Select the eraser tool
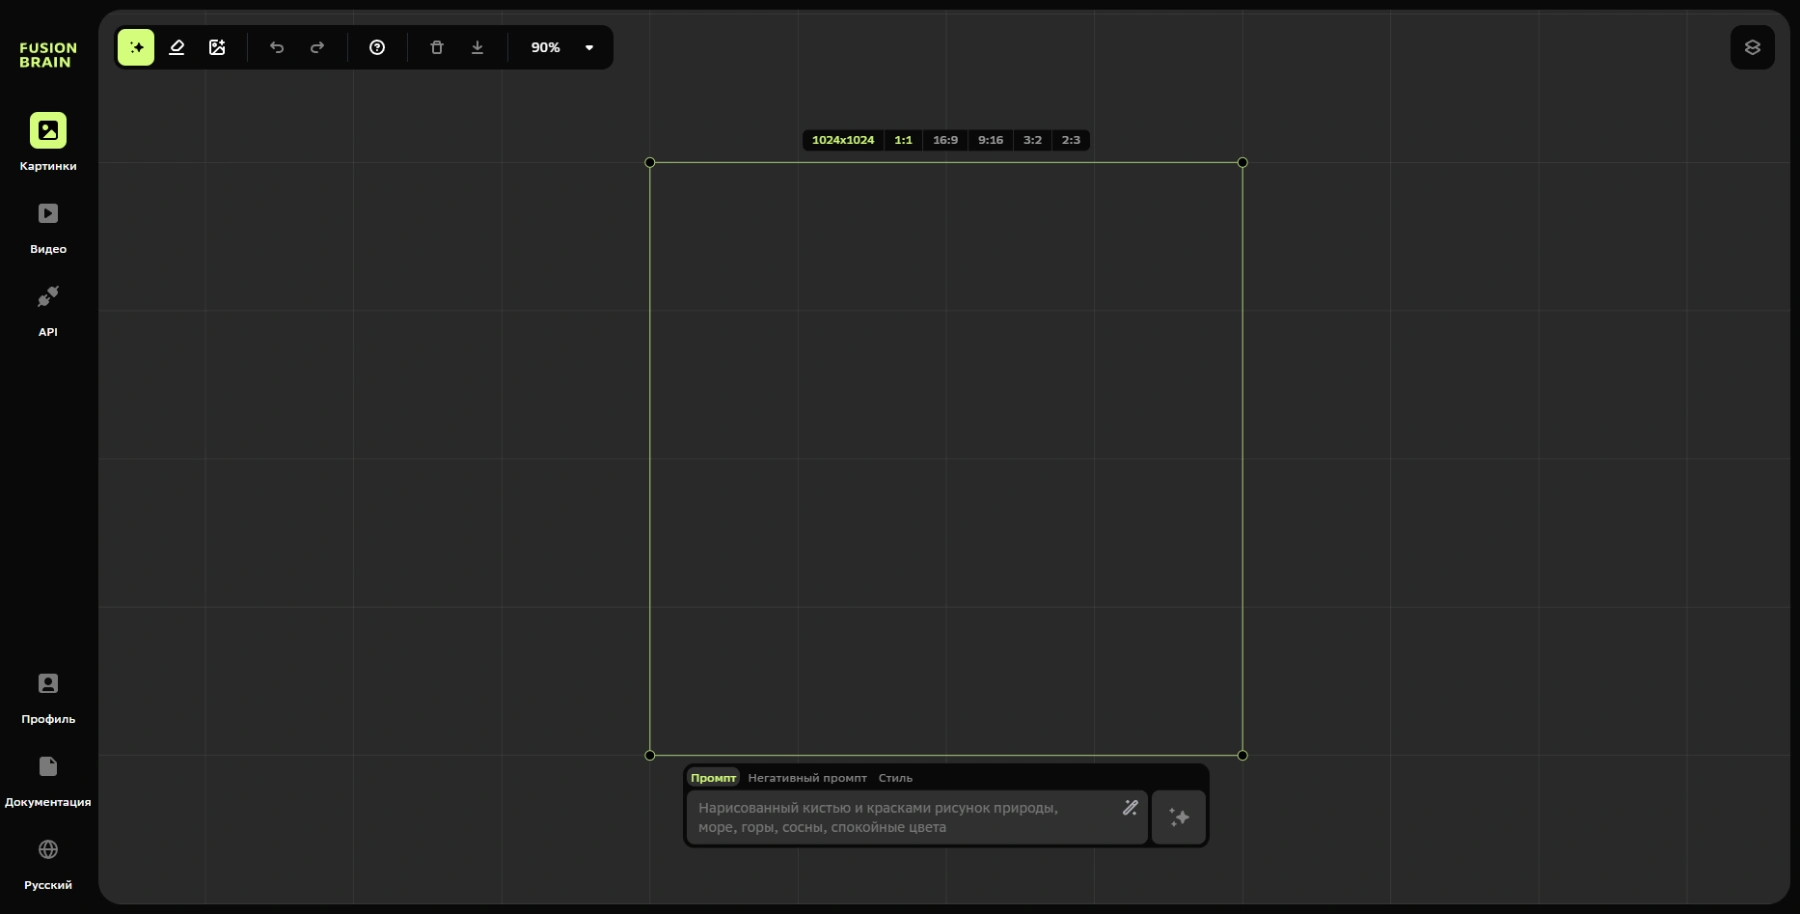This screenshot has width=1800, height=914. click(177, 47)
